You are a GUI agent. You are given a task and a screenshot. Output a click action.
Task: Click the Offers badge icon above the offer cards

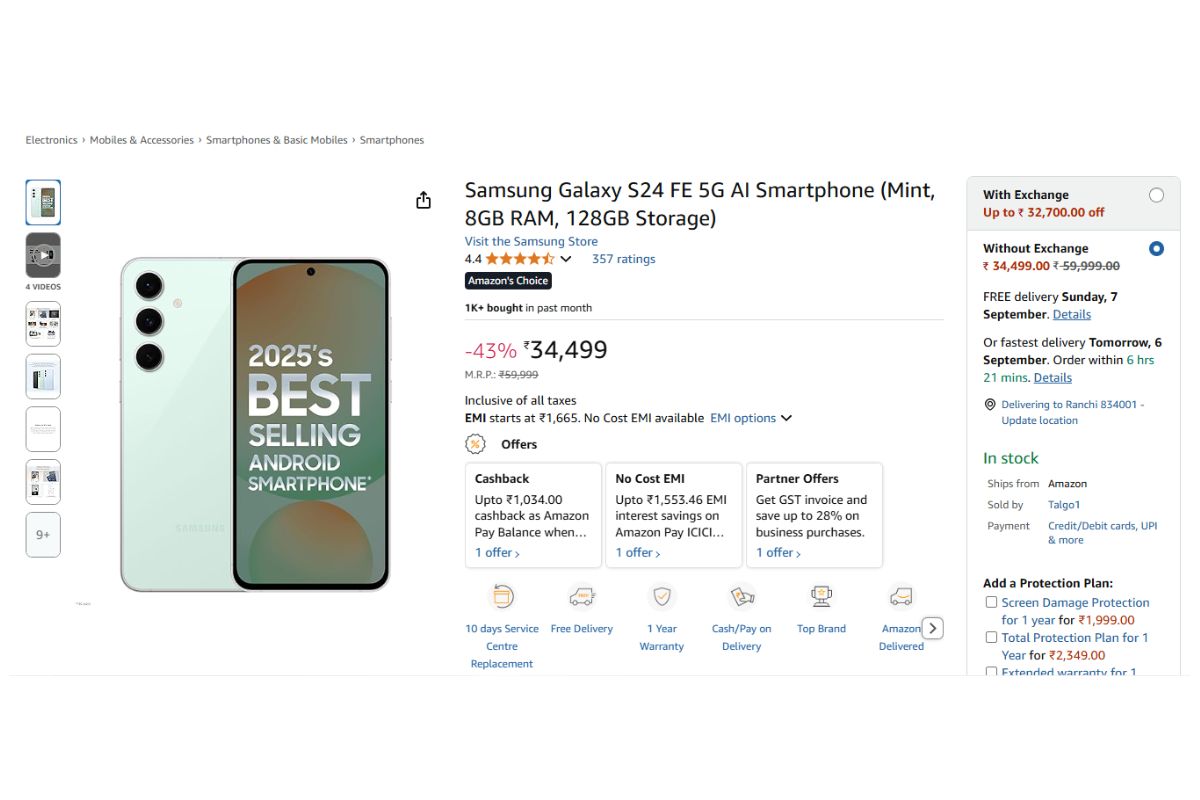[x=474, y=443]
